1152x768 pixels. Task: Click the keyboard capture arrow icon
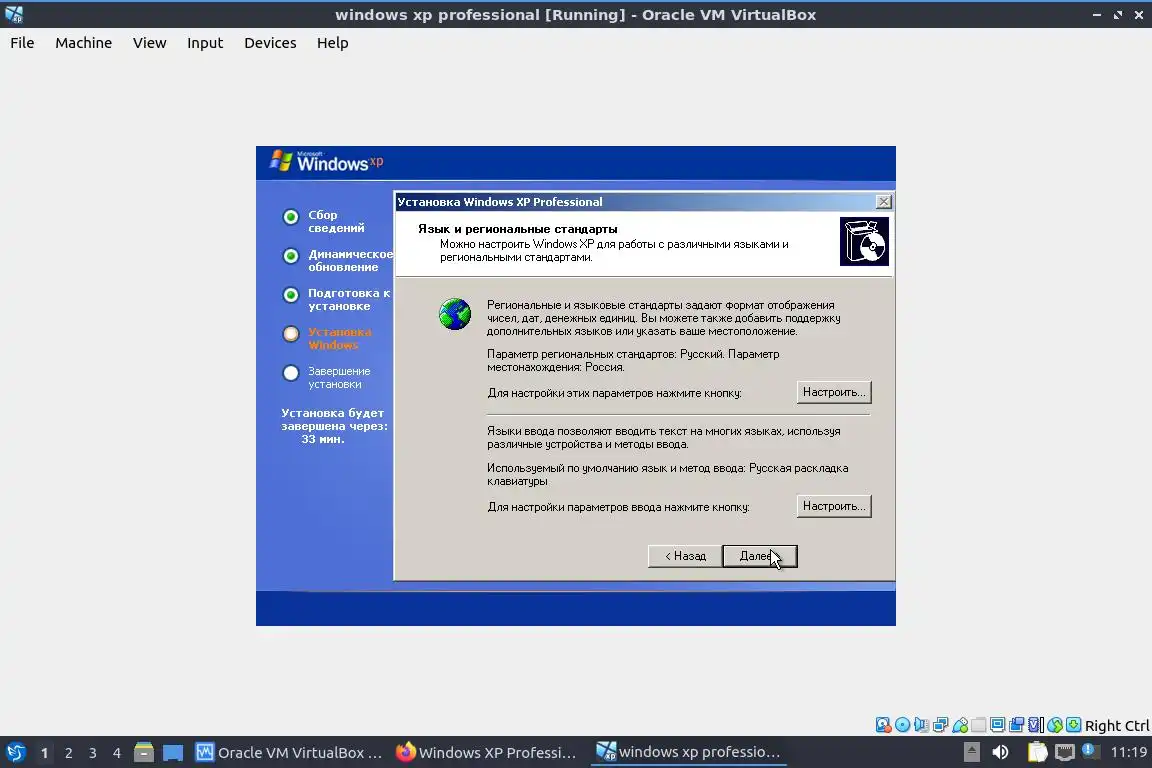coord(1073,725)
